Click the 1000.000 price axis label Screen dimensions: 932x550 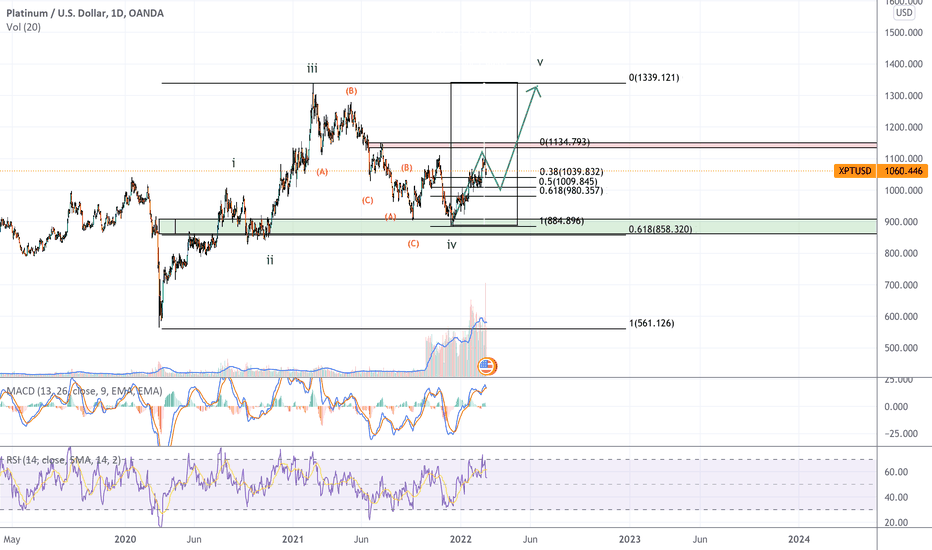903,190
